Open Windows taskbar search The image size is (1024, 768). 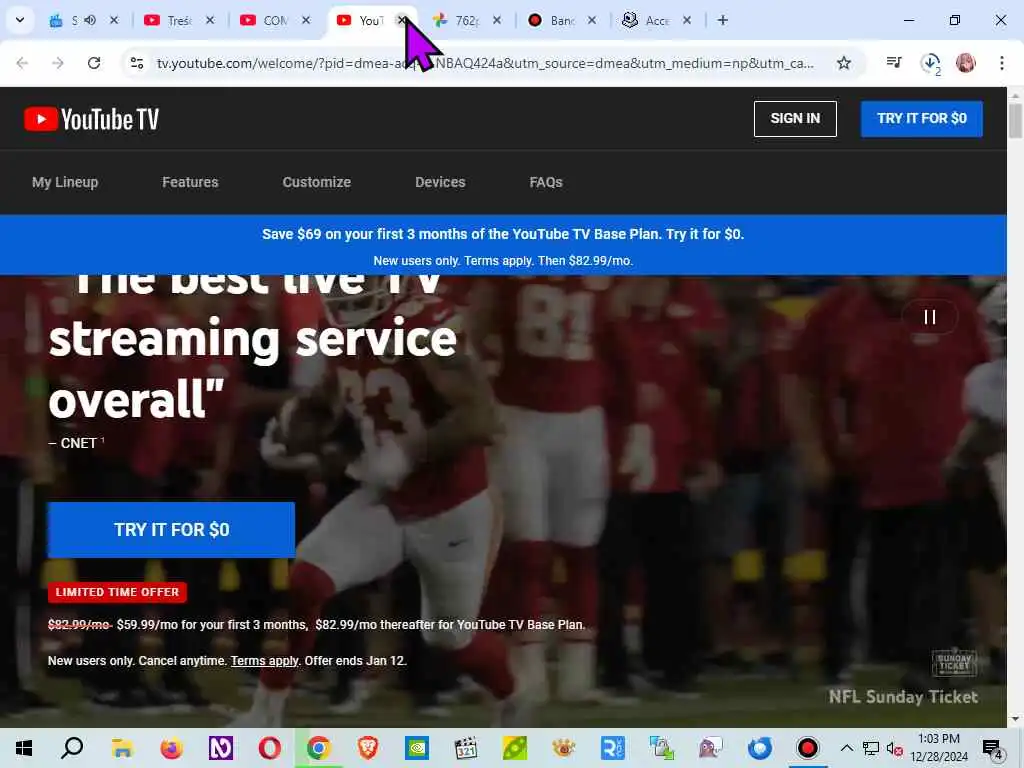tap(72, 748)
